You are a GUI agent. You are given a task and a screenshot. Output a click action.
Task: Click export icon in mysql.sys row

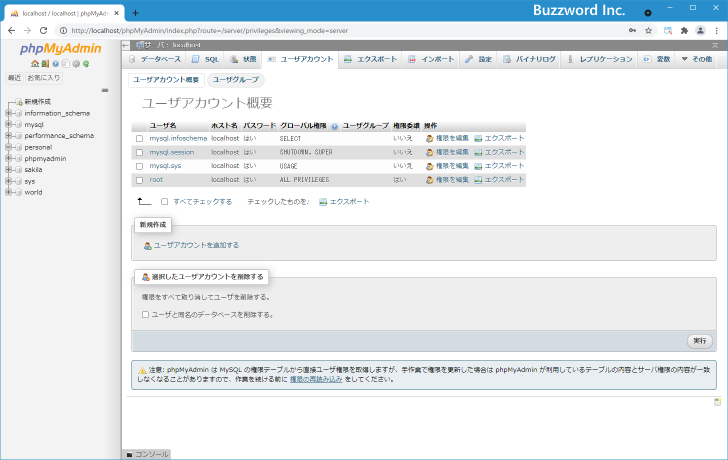[478, 166]
